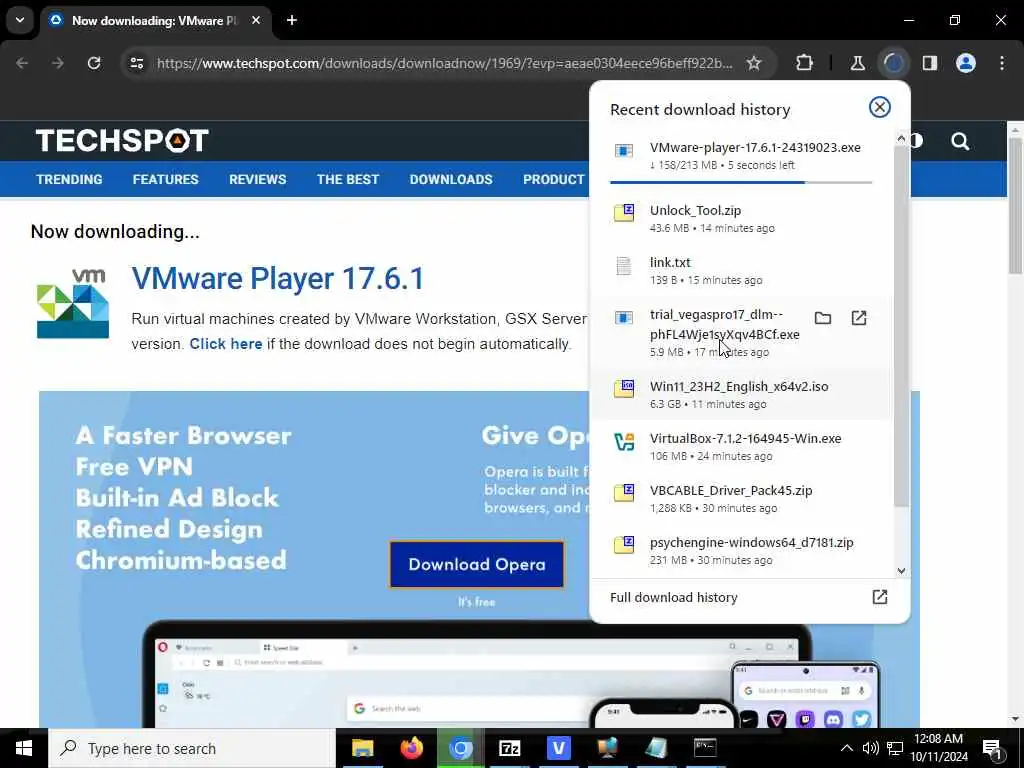This screenshot has height=768, width=1024.
Task: Toggle TechSpot dark mode contrast icon
Action: click(916, 141)
